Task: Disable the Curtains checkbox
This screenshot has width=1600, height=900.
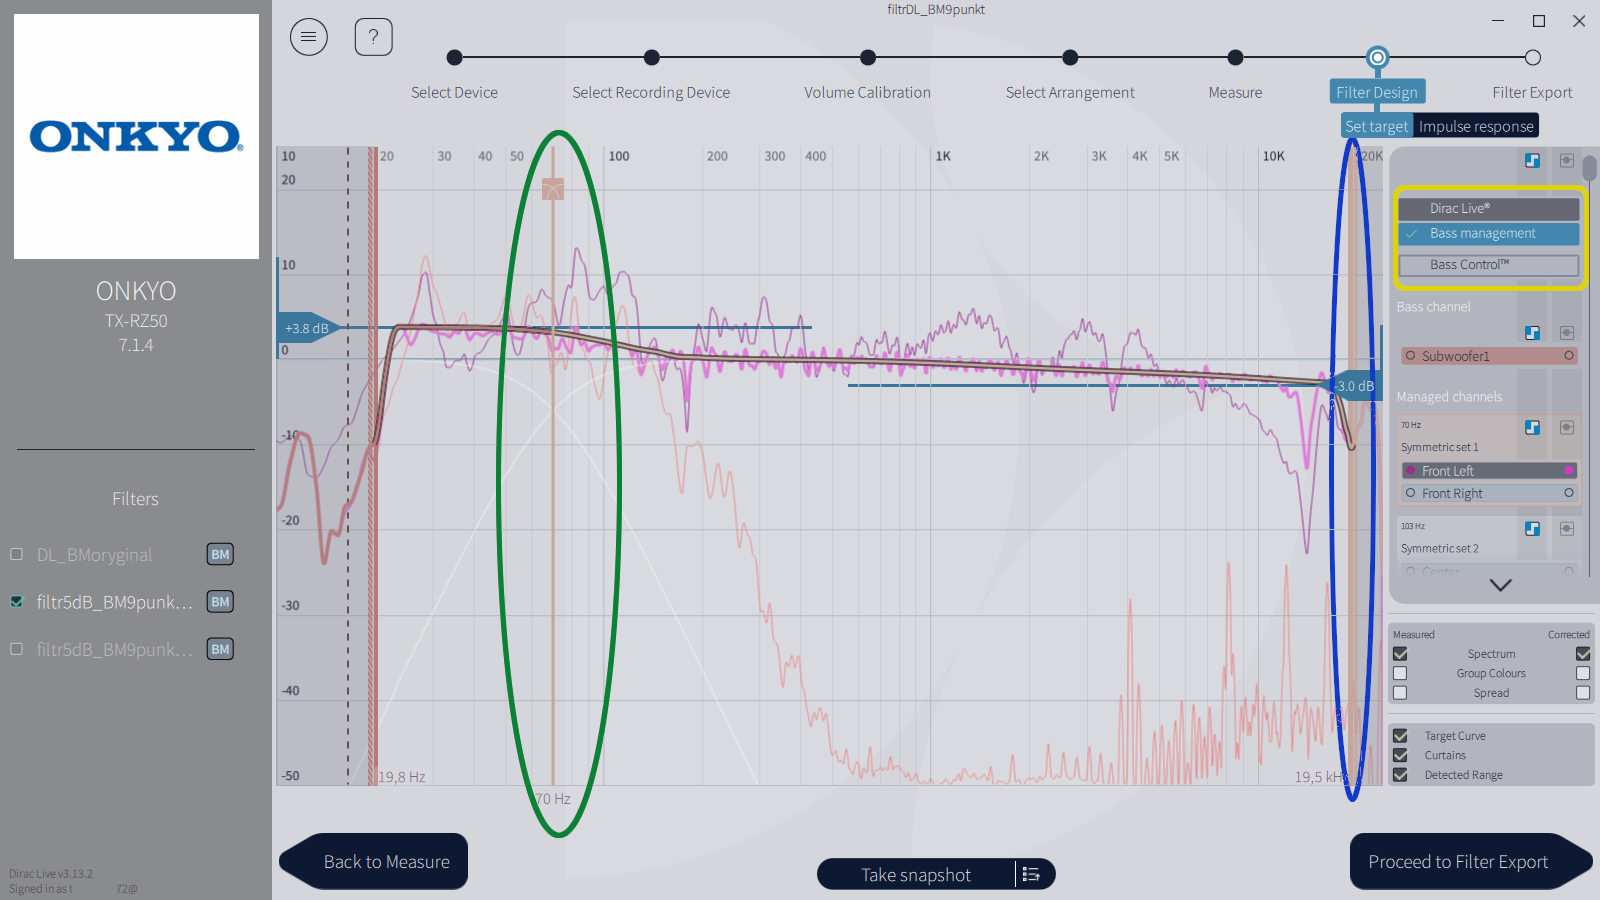Action: coord(1400,755)
